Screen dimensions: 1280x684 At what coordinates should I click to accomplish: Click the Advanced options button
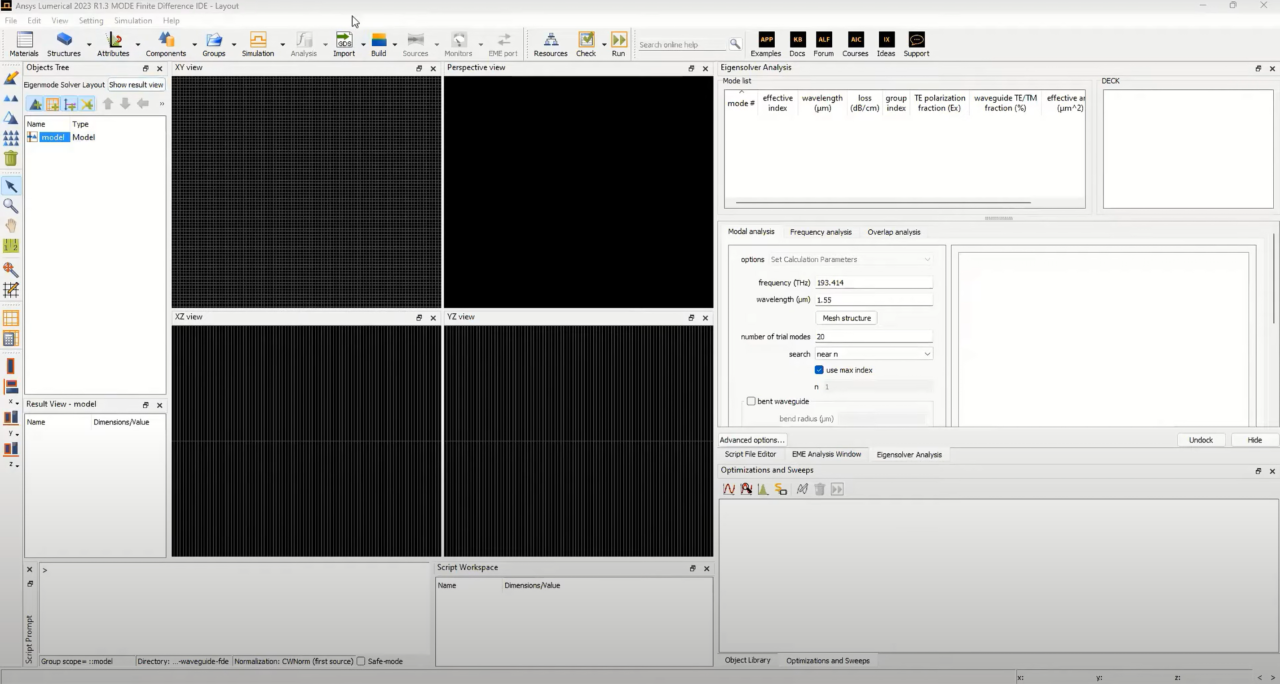[x=753, y=440]
